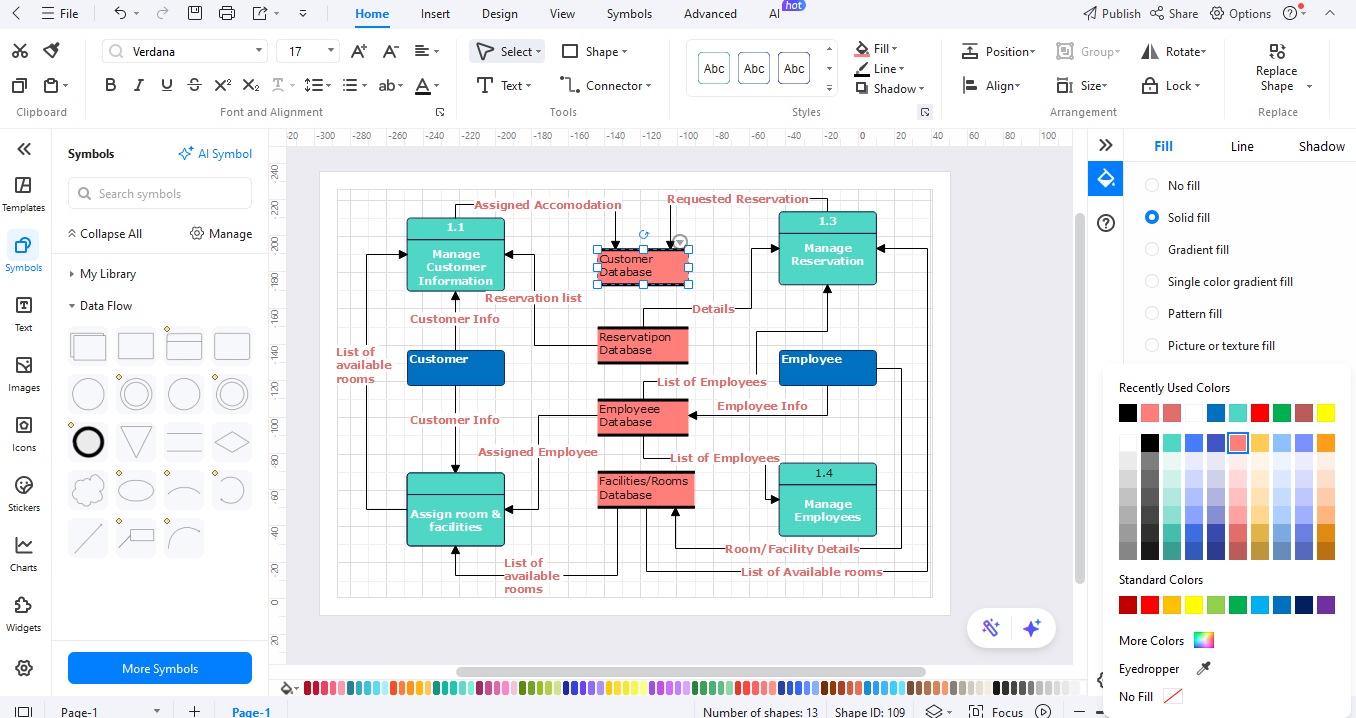Toggle Italic formatting

[x=139, y=86]
